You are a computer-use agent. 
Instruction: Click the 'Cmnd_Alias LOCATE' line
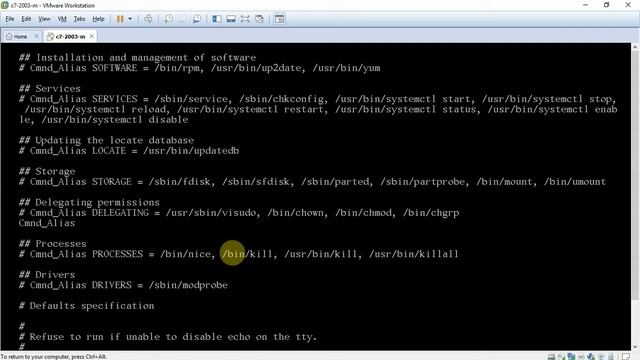129,151
